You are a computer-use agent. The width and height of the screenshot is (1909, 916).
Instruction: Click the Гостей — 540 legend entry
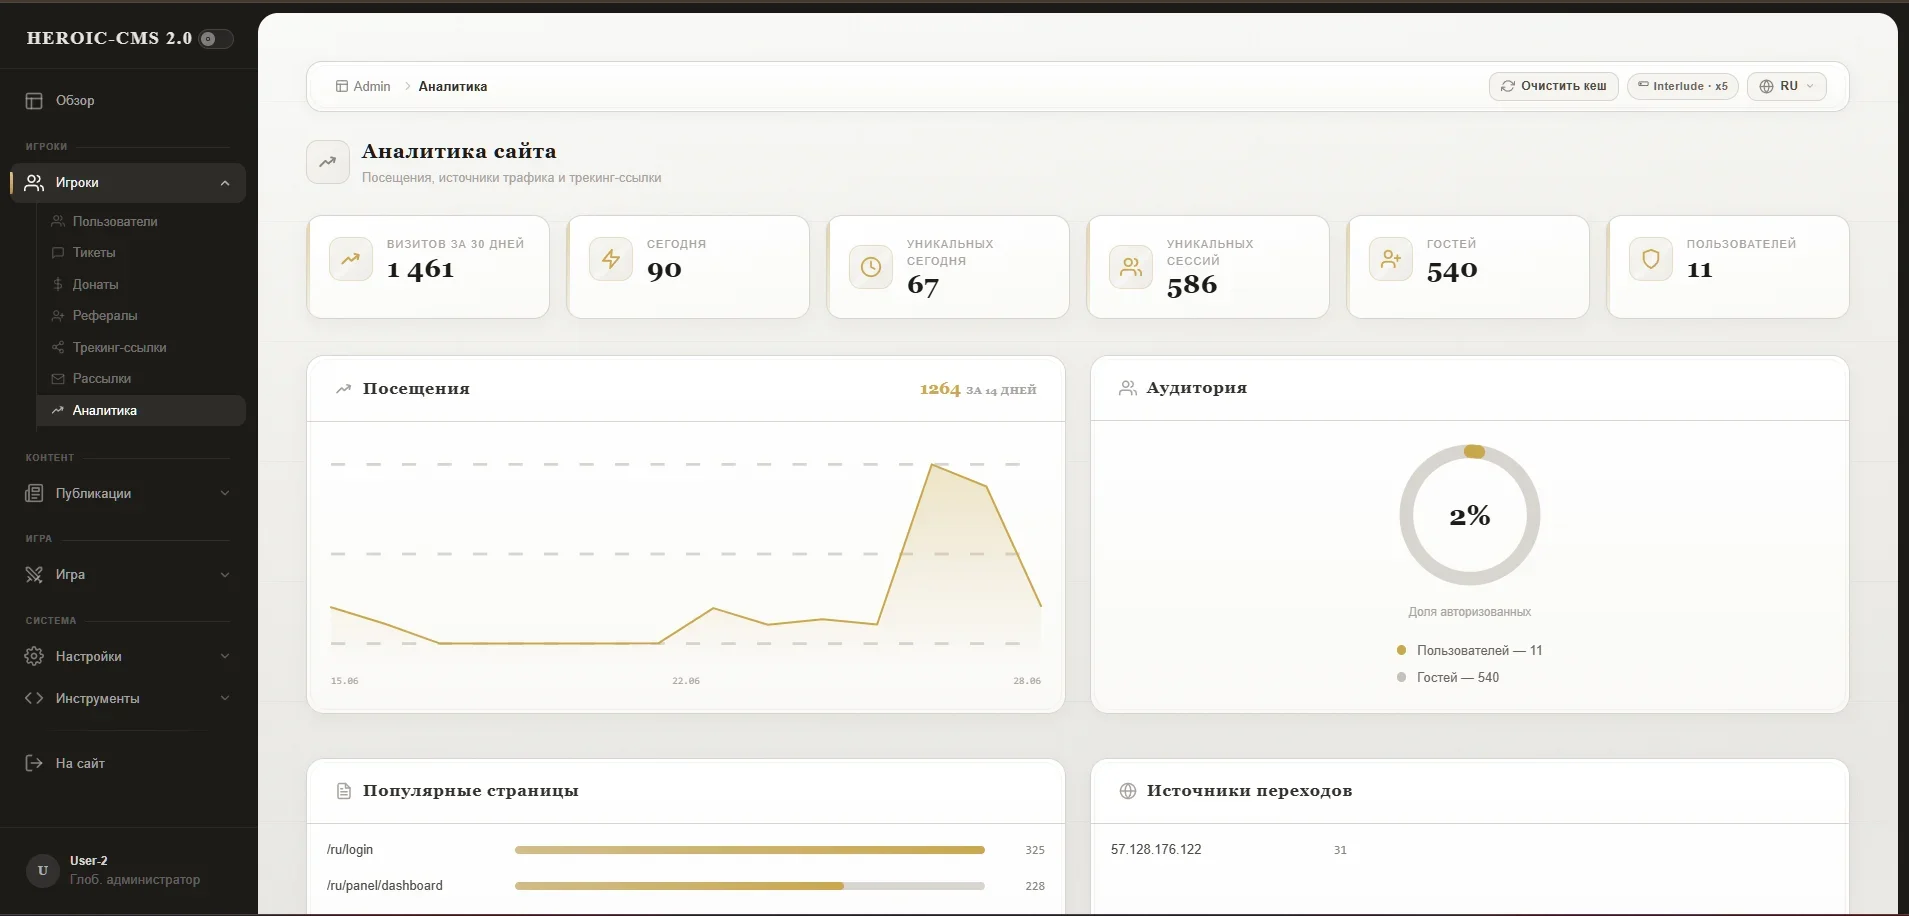point(1448,678)
